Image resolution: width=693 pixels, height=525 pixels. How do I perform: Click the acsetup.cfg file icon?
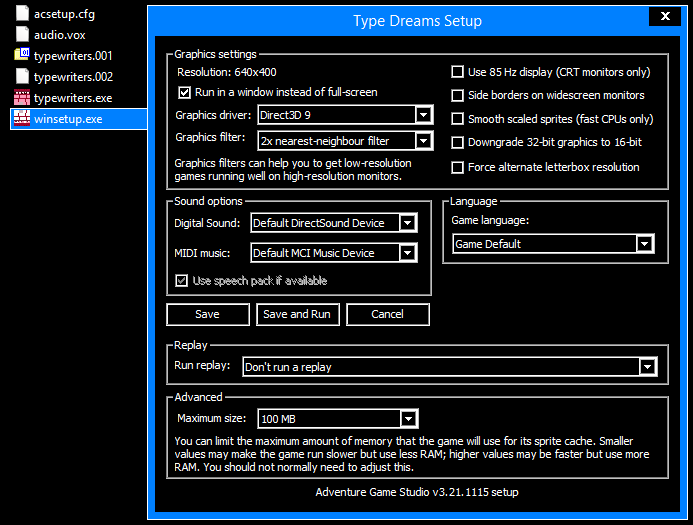click(22, 14)
